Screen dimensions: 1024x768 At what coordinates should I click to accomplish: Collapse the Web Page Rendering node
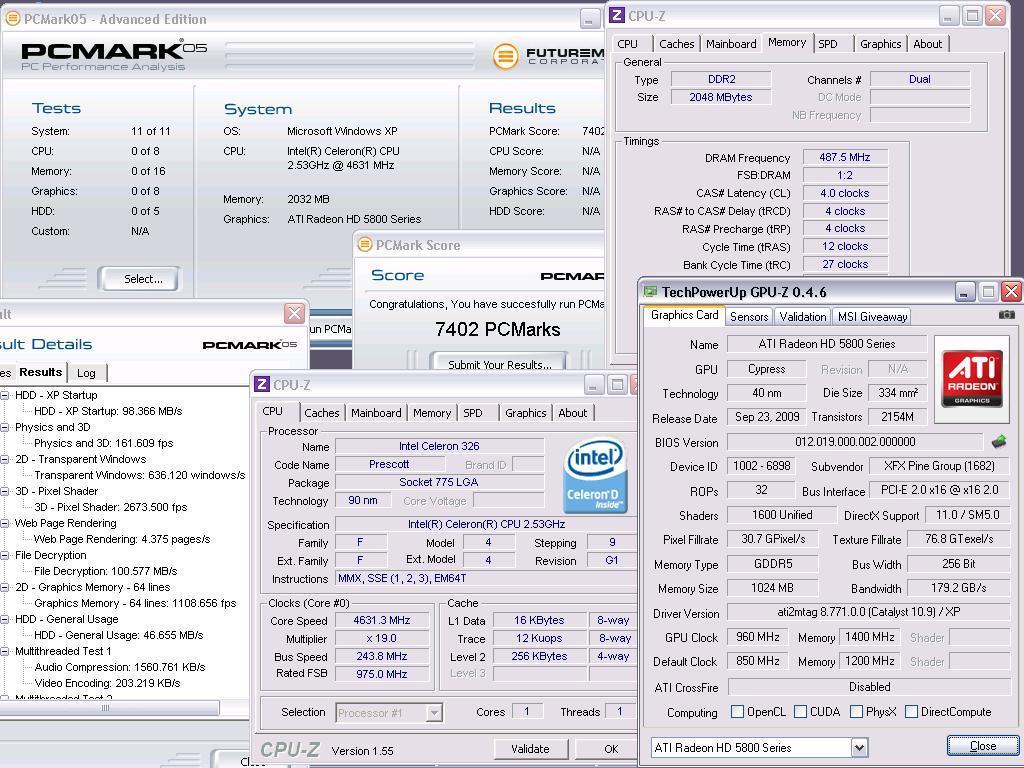coord(5,523)
